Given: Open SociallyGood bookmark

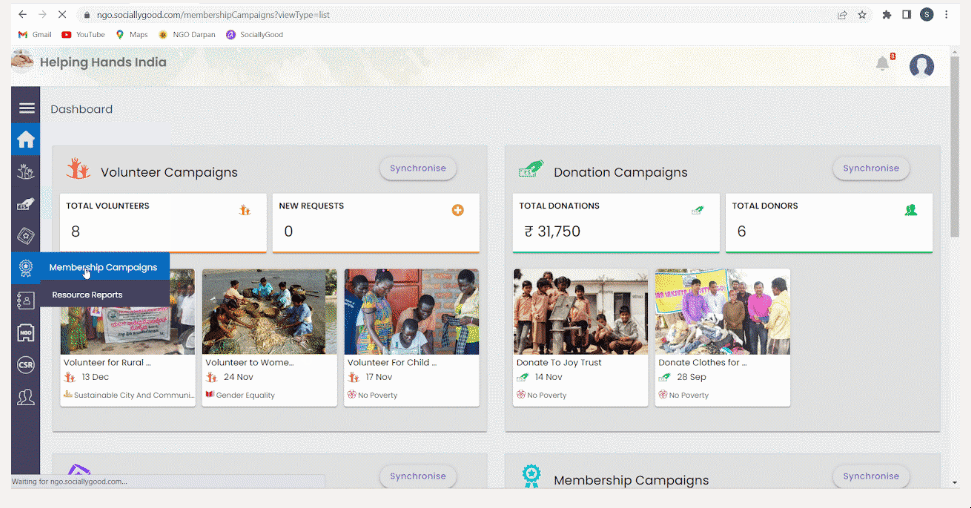Looking at the screenshot, I should [x=255, y=35].
